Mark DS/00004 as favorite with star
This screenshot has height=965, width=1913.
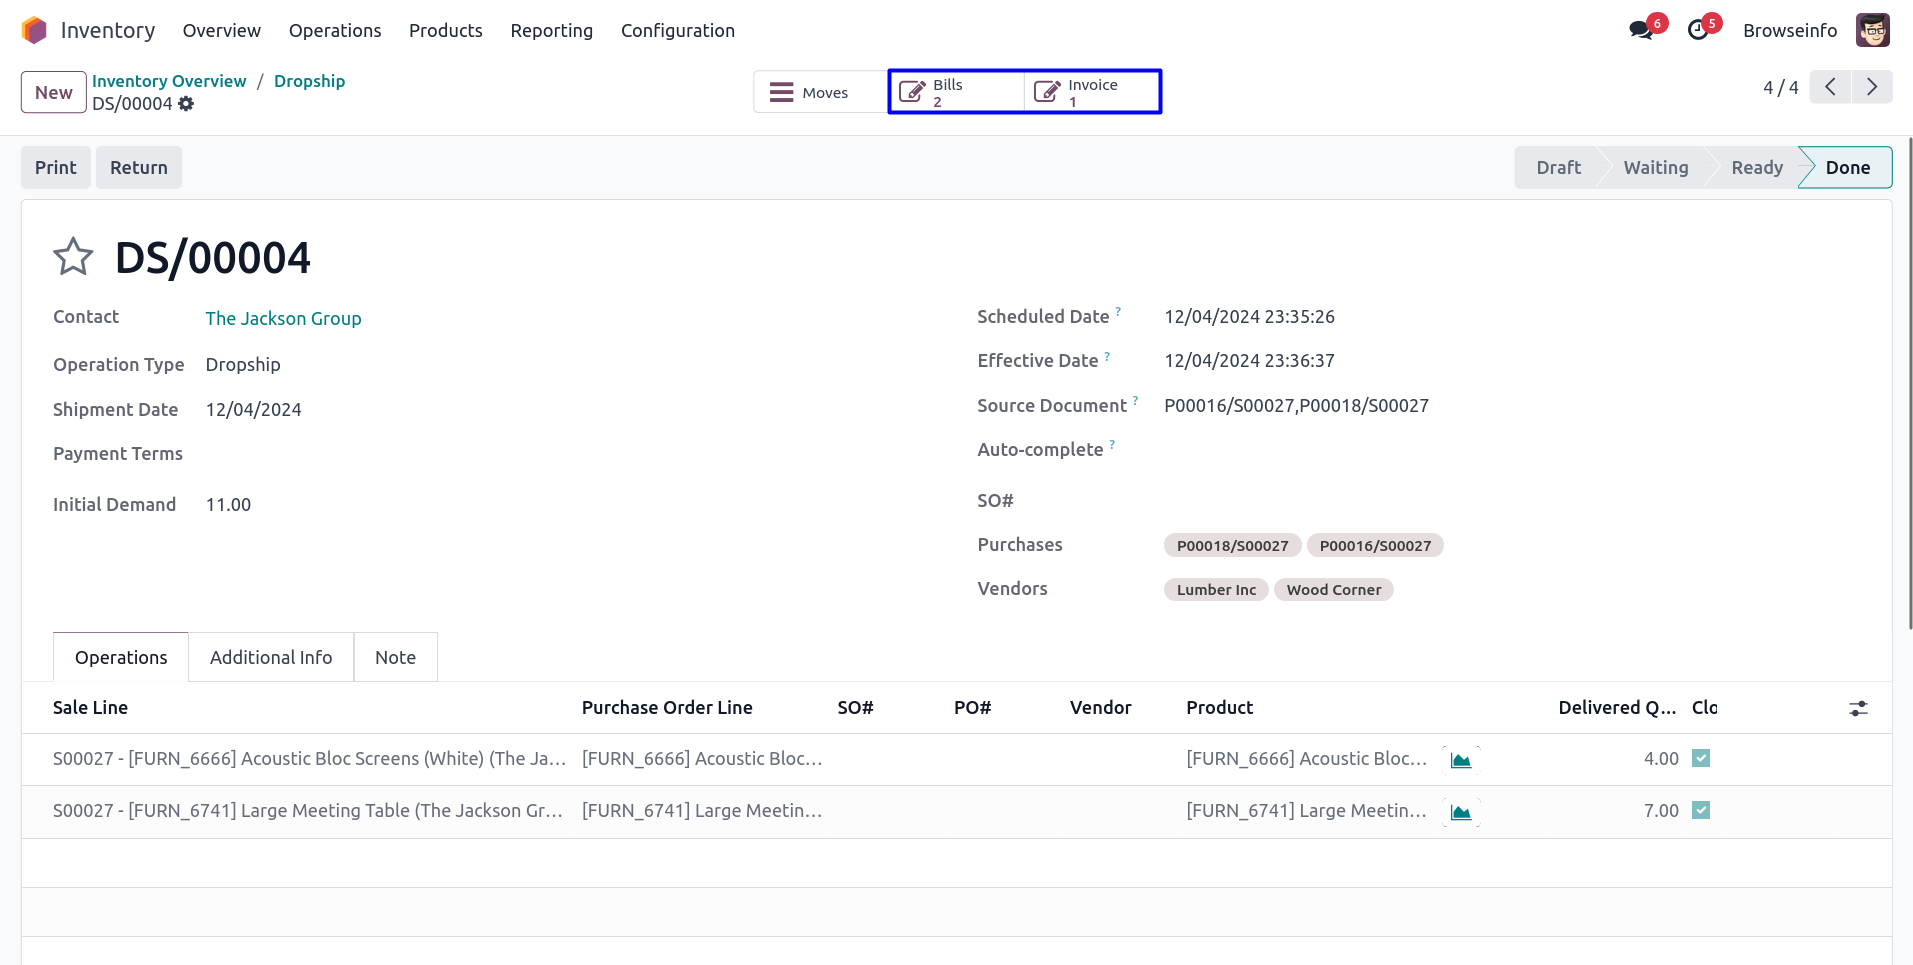[73, 257]
